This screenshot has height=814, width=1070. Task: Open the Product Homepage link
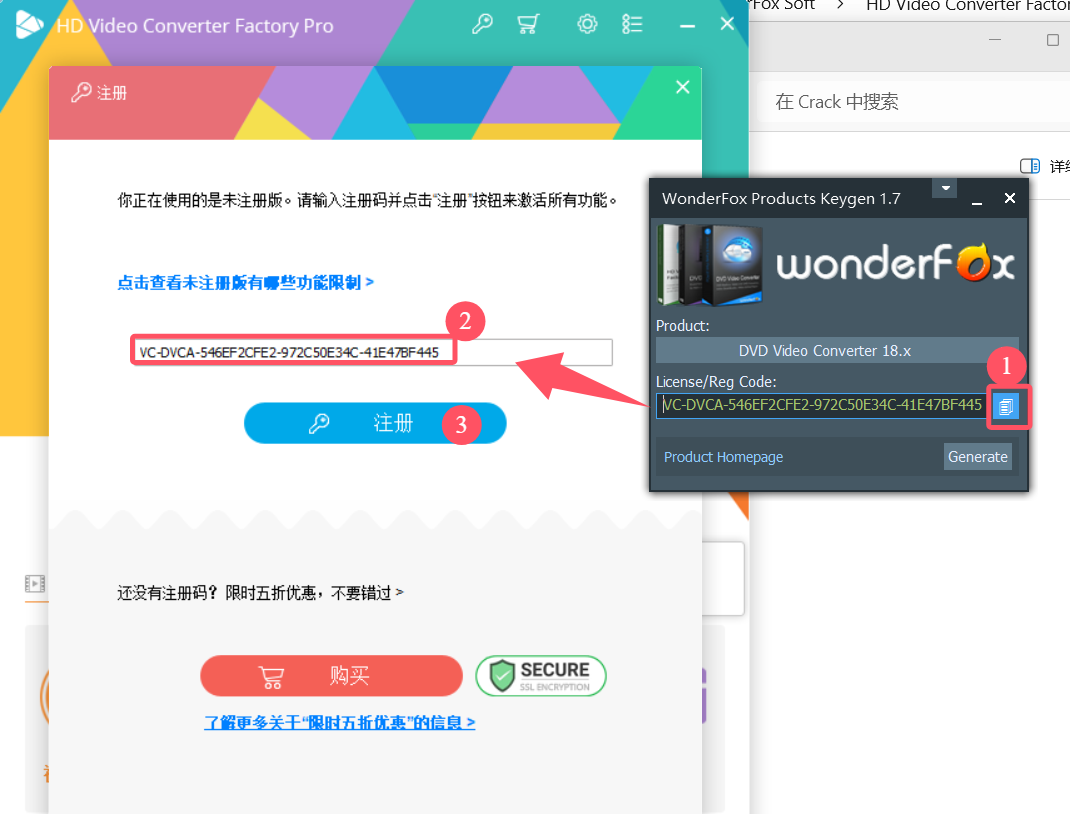[723, 457]
